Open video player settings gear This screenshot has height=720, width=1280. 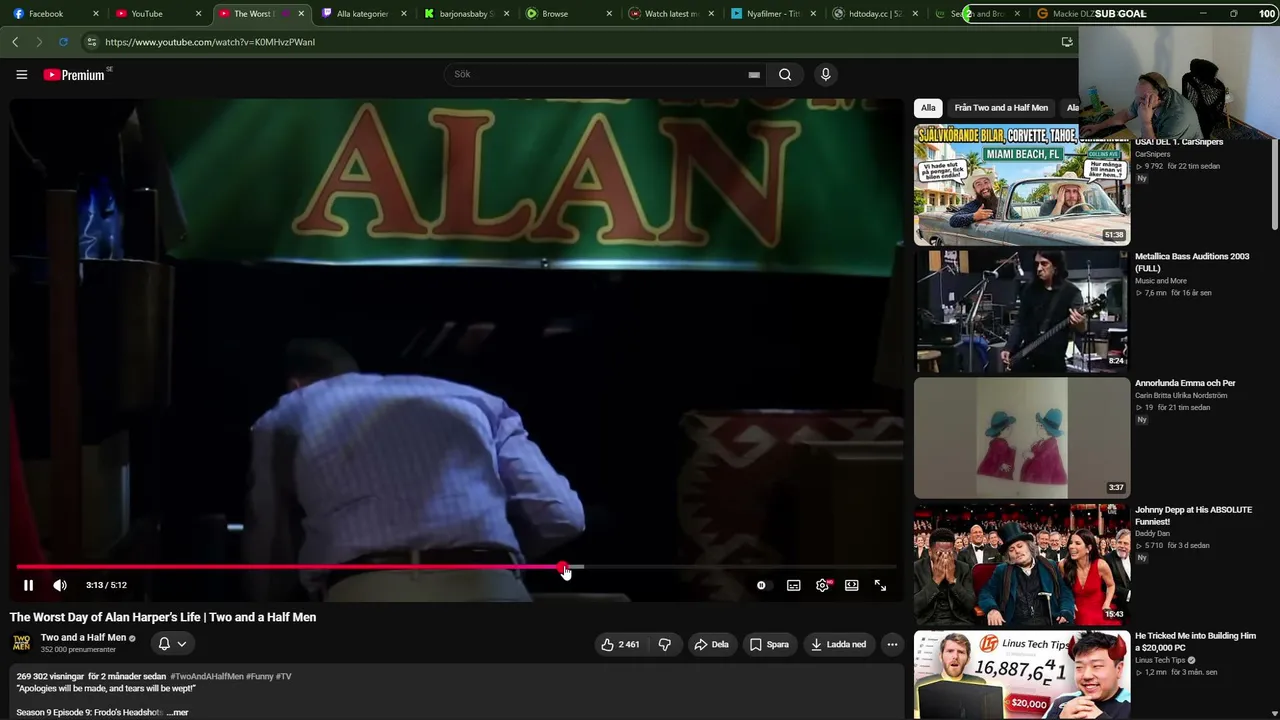point(822,585)
